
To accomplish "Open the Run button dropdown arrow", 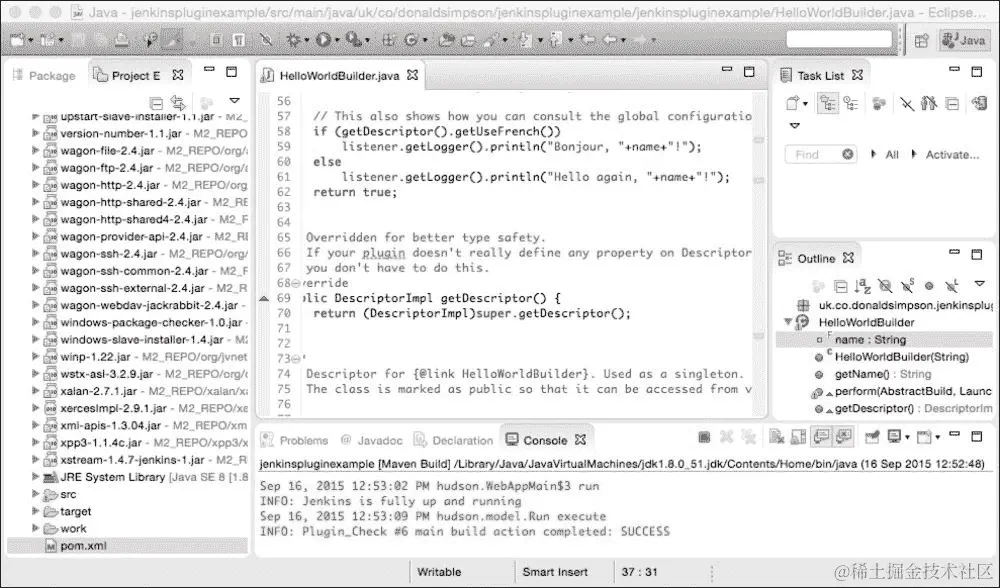I will click(x=337, y=41).
